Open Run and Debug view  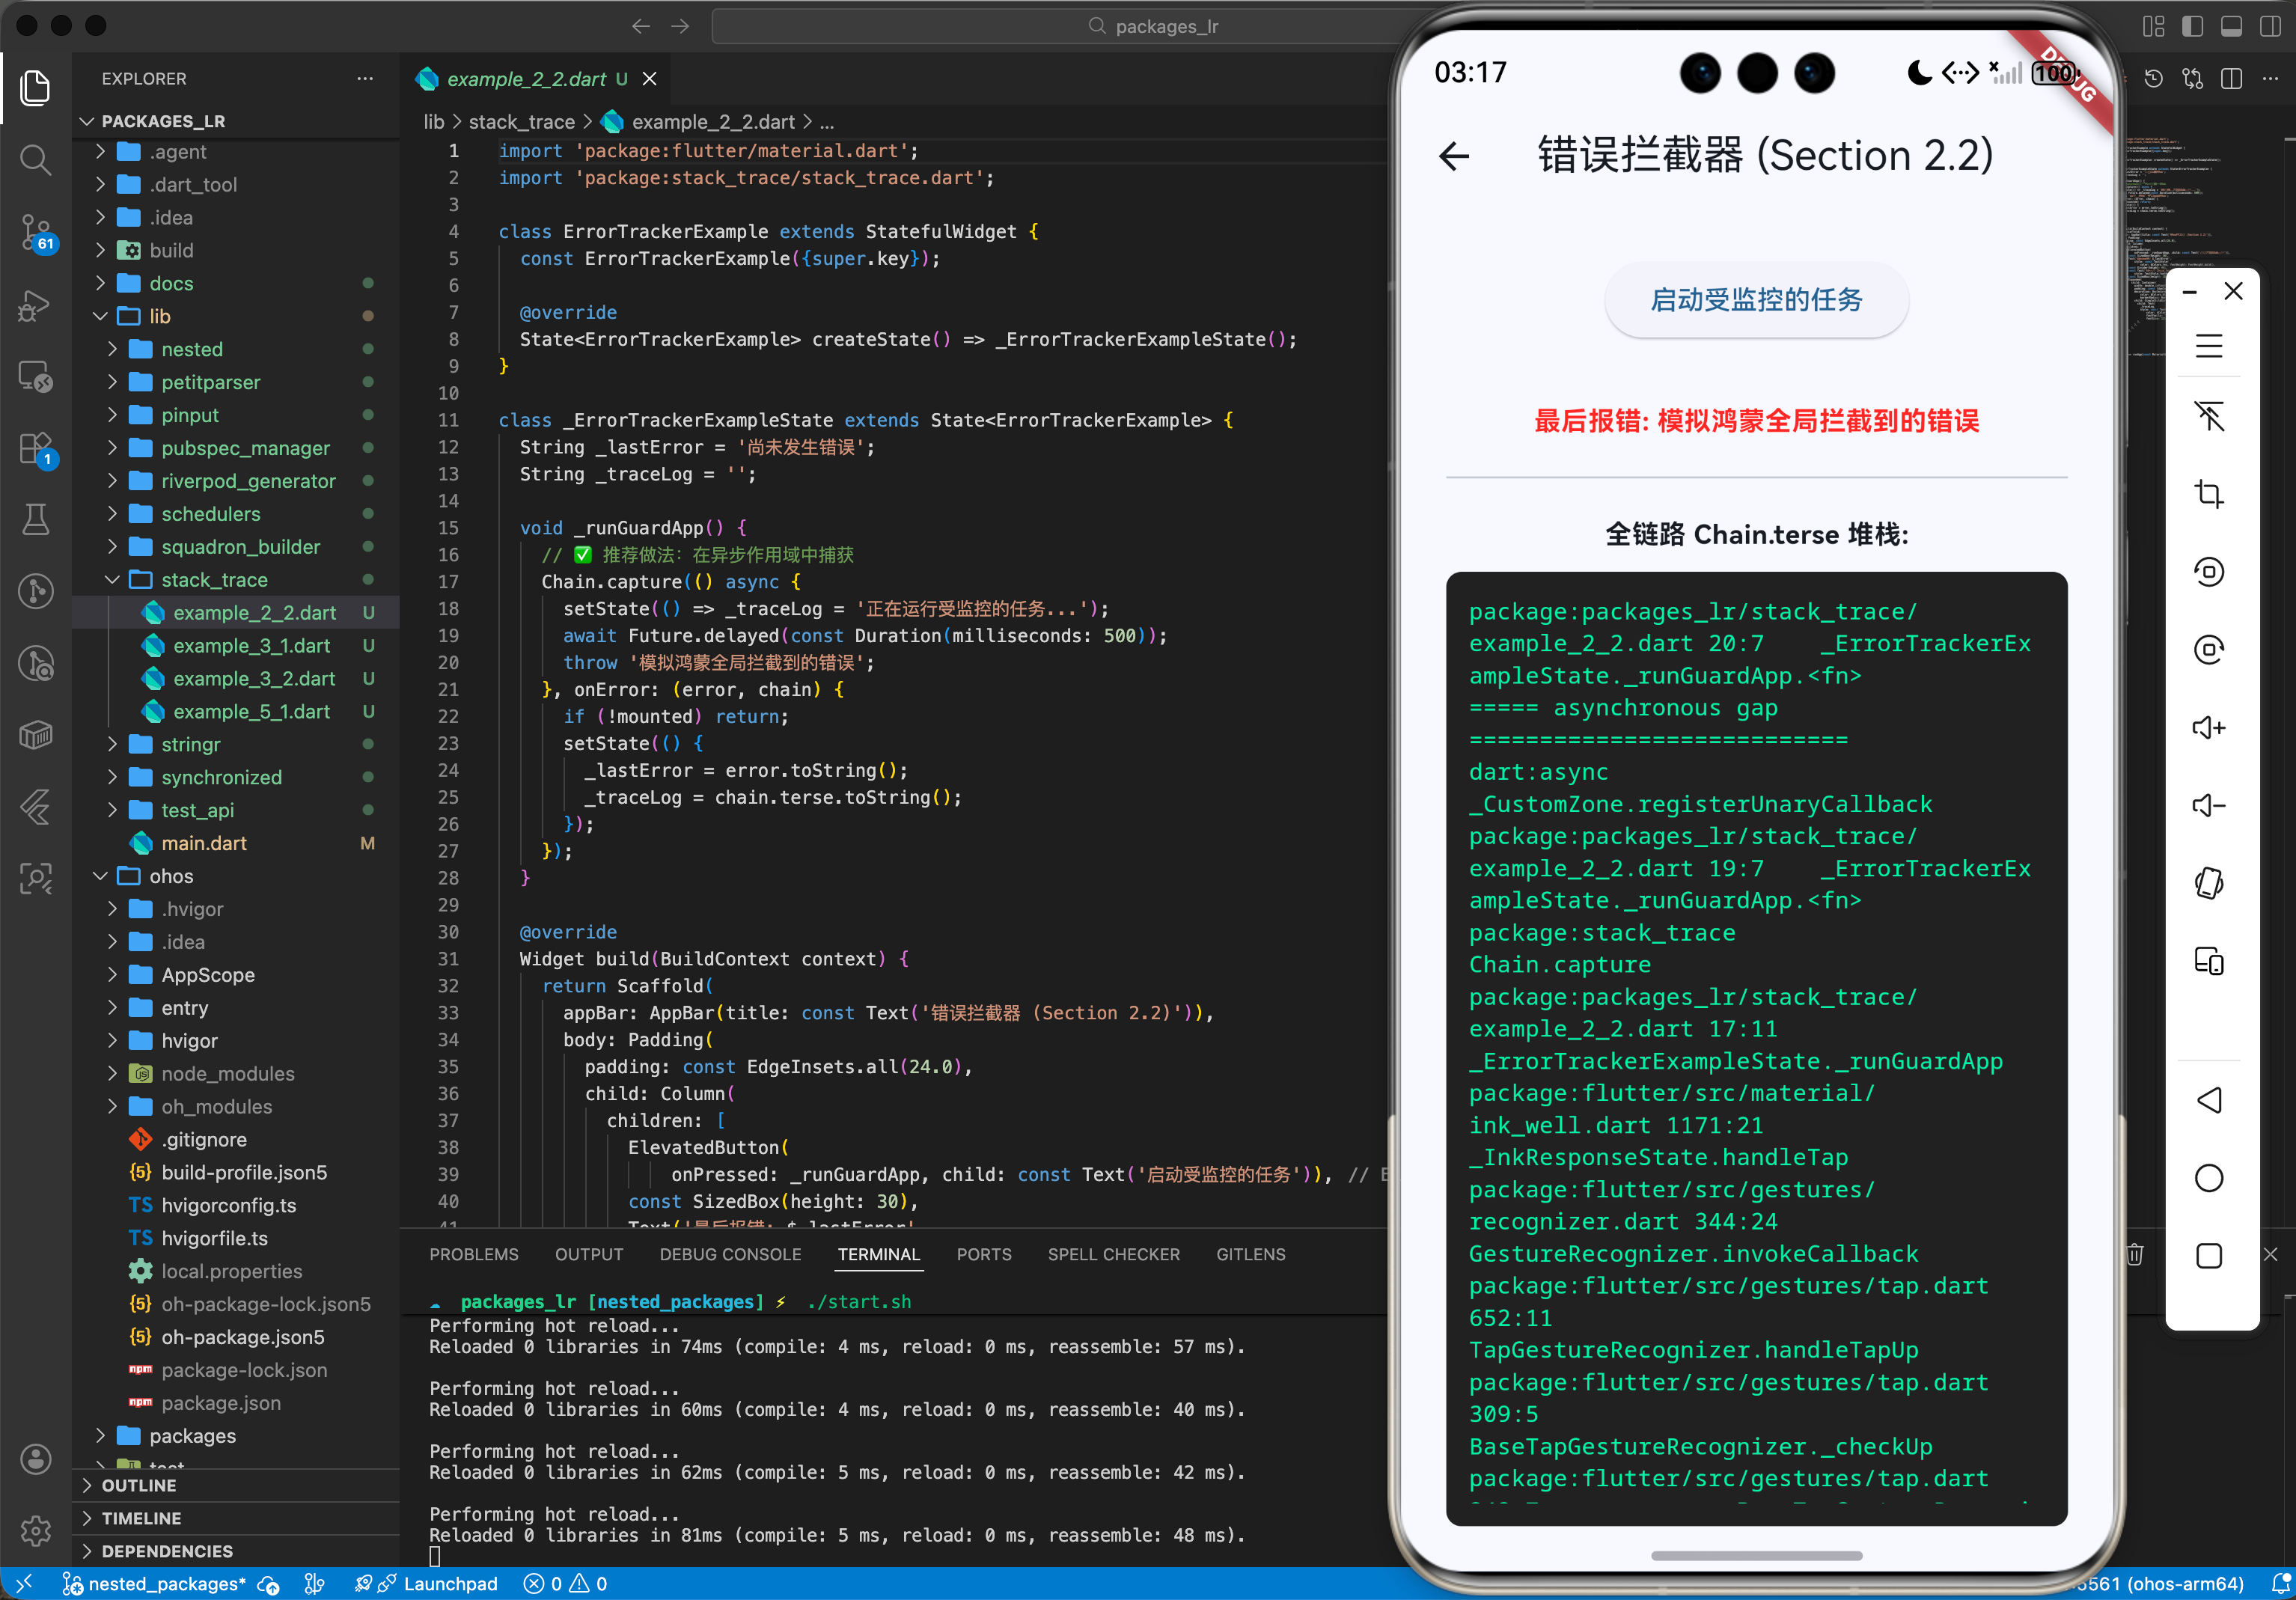click(35, 305)
